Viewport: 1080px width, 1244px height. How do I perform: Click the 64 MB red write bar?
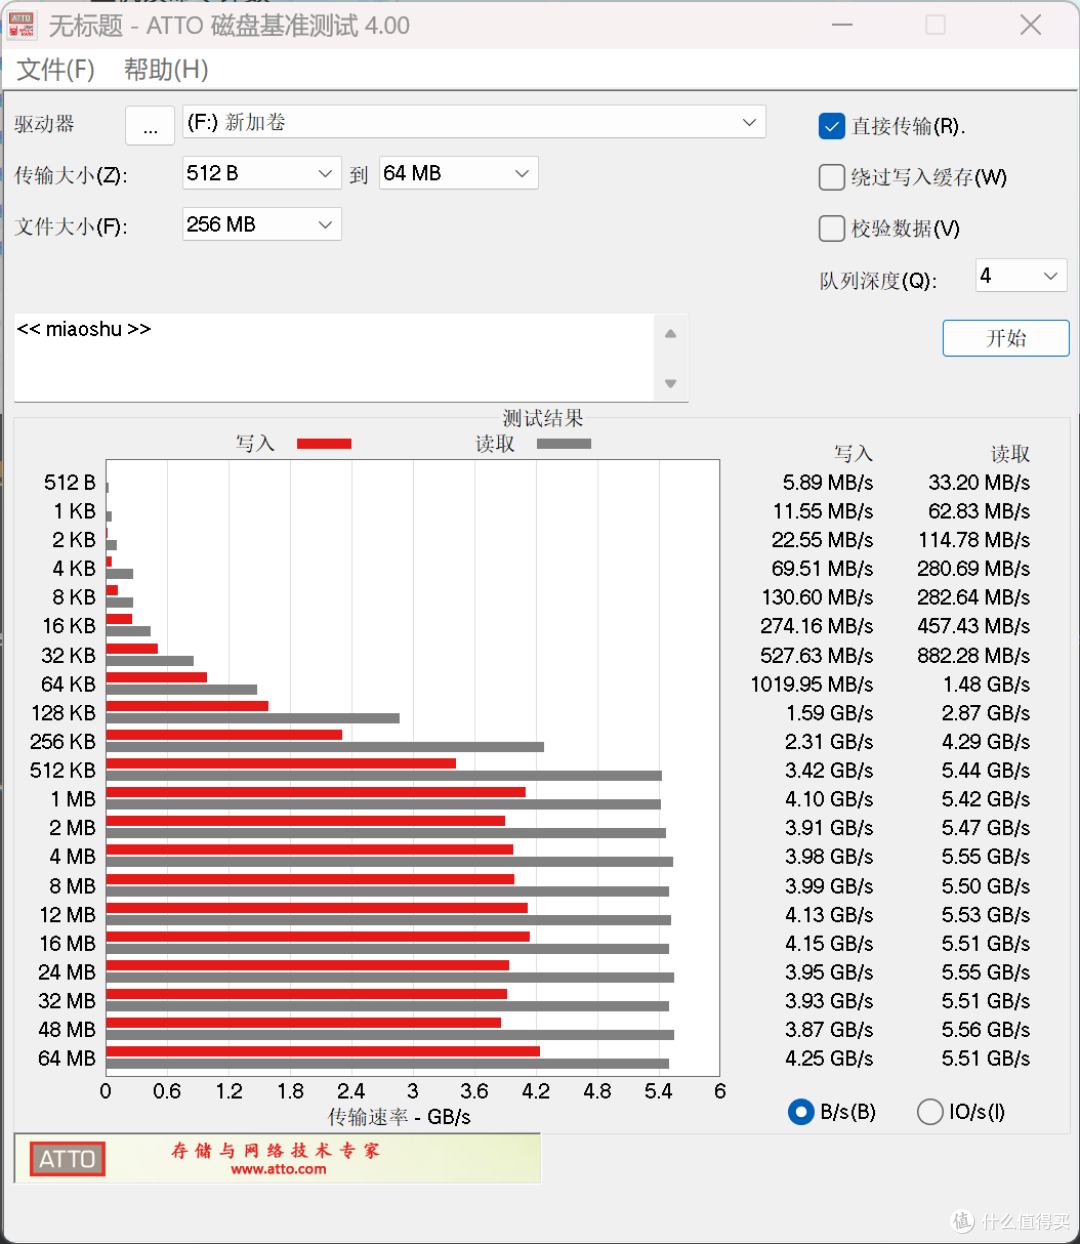323,1051
